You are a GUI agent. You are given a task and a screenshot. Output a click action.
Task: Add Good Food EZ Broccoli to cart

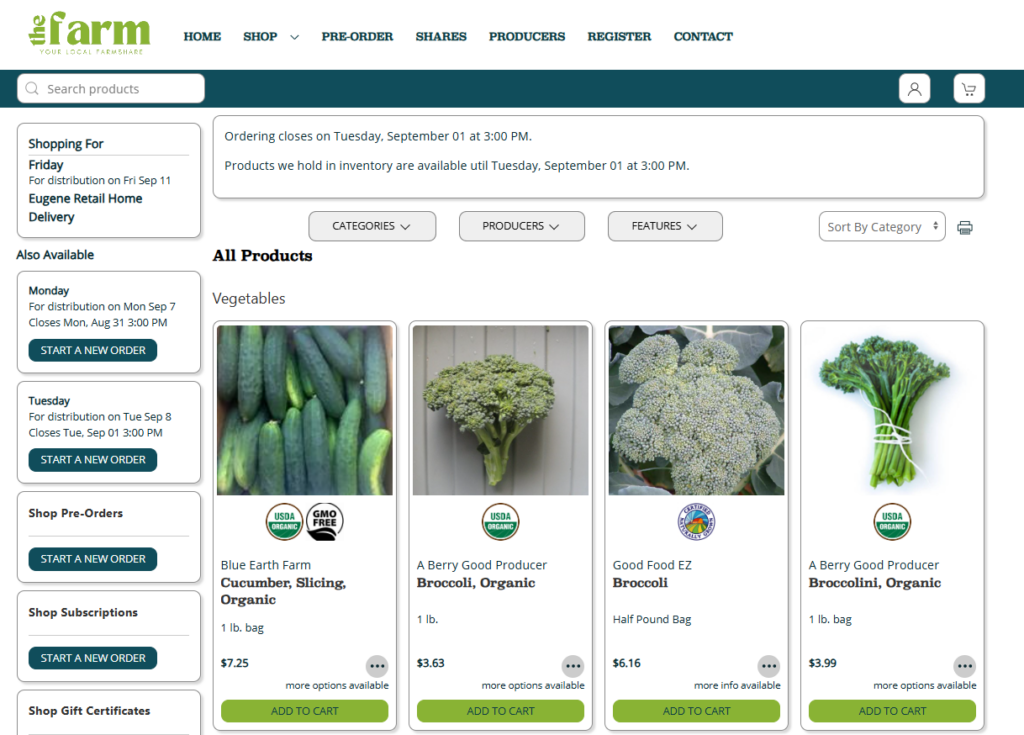[x=696, y=711]
